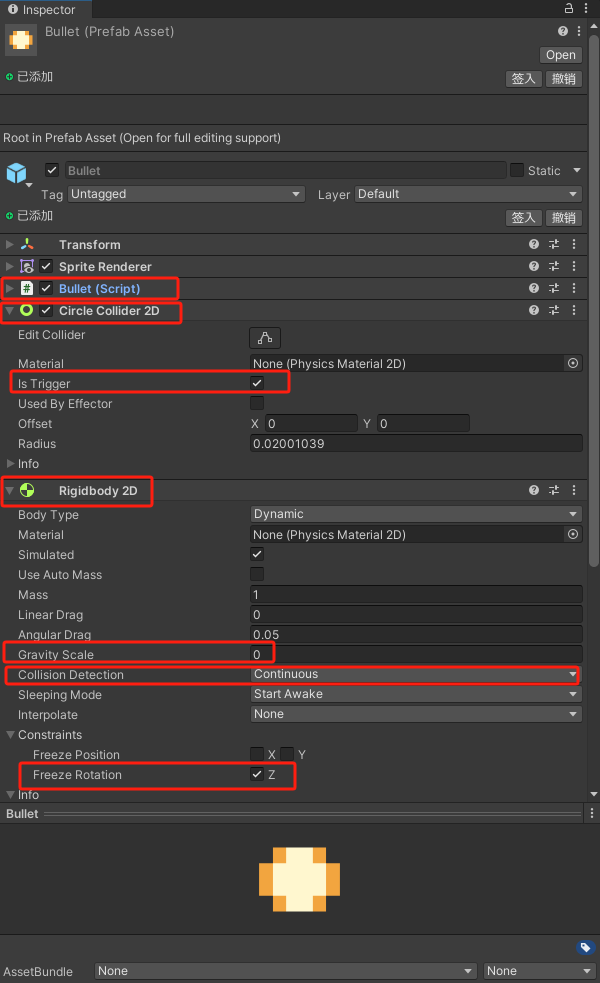The width and height of the screenshot is (600, 983).
Task: Open the Layer dropdown showing Default
Action: point(468,194)
